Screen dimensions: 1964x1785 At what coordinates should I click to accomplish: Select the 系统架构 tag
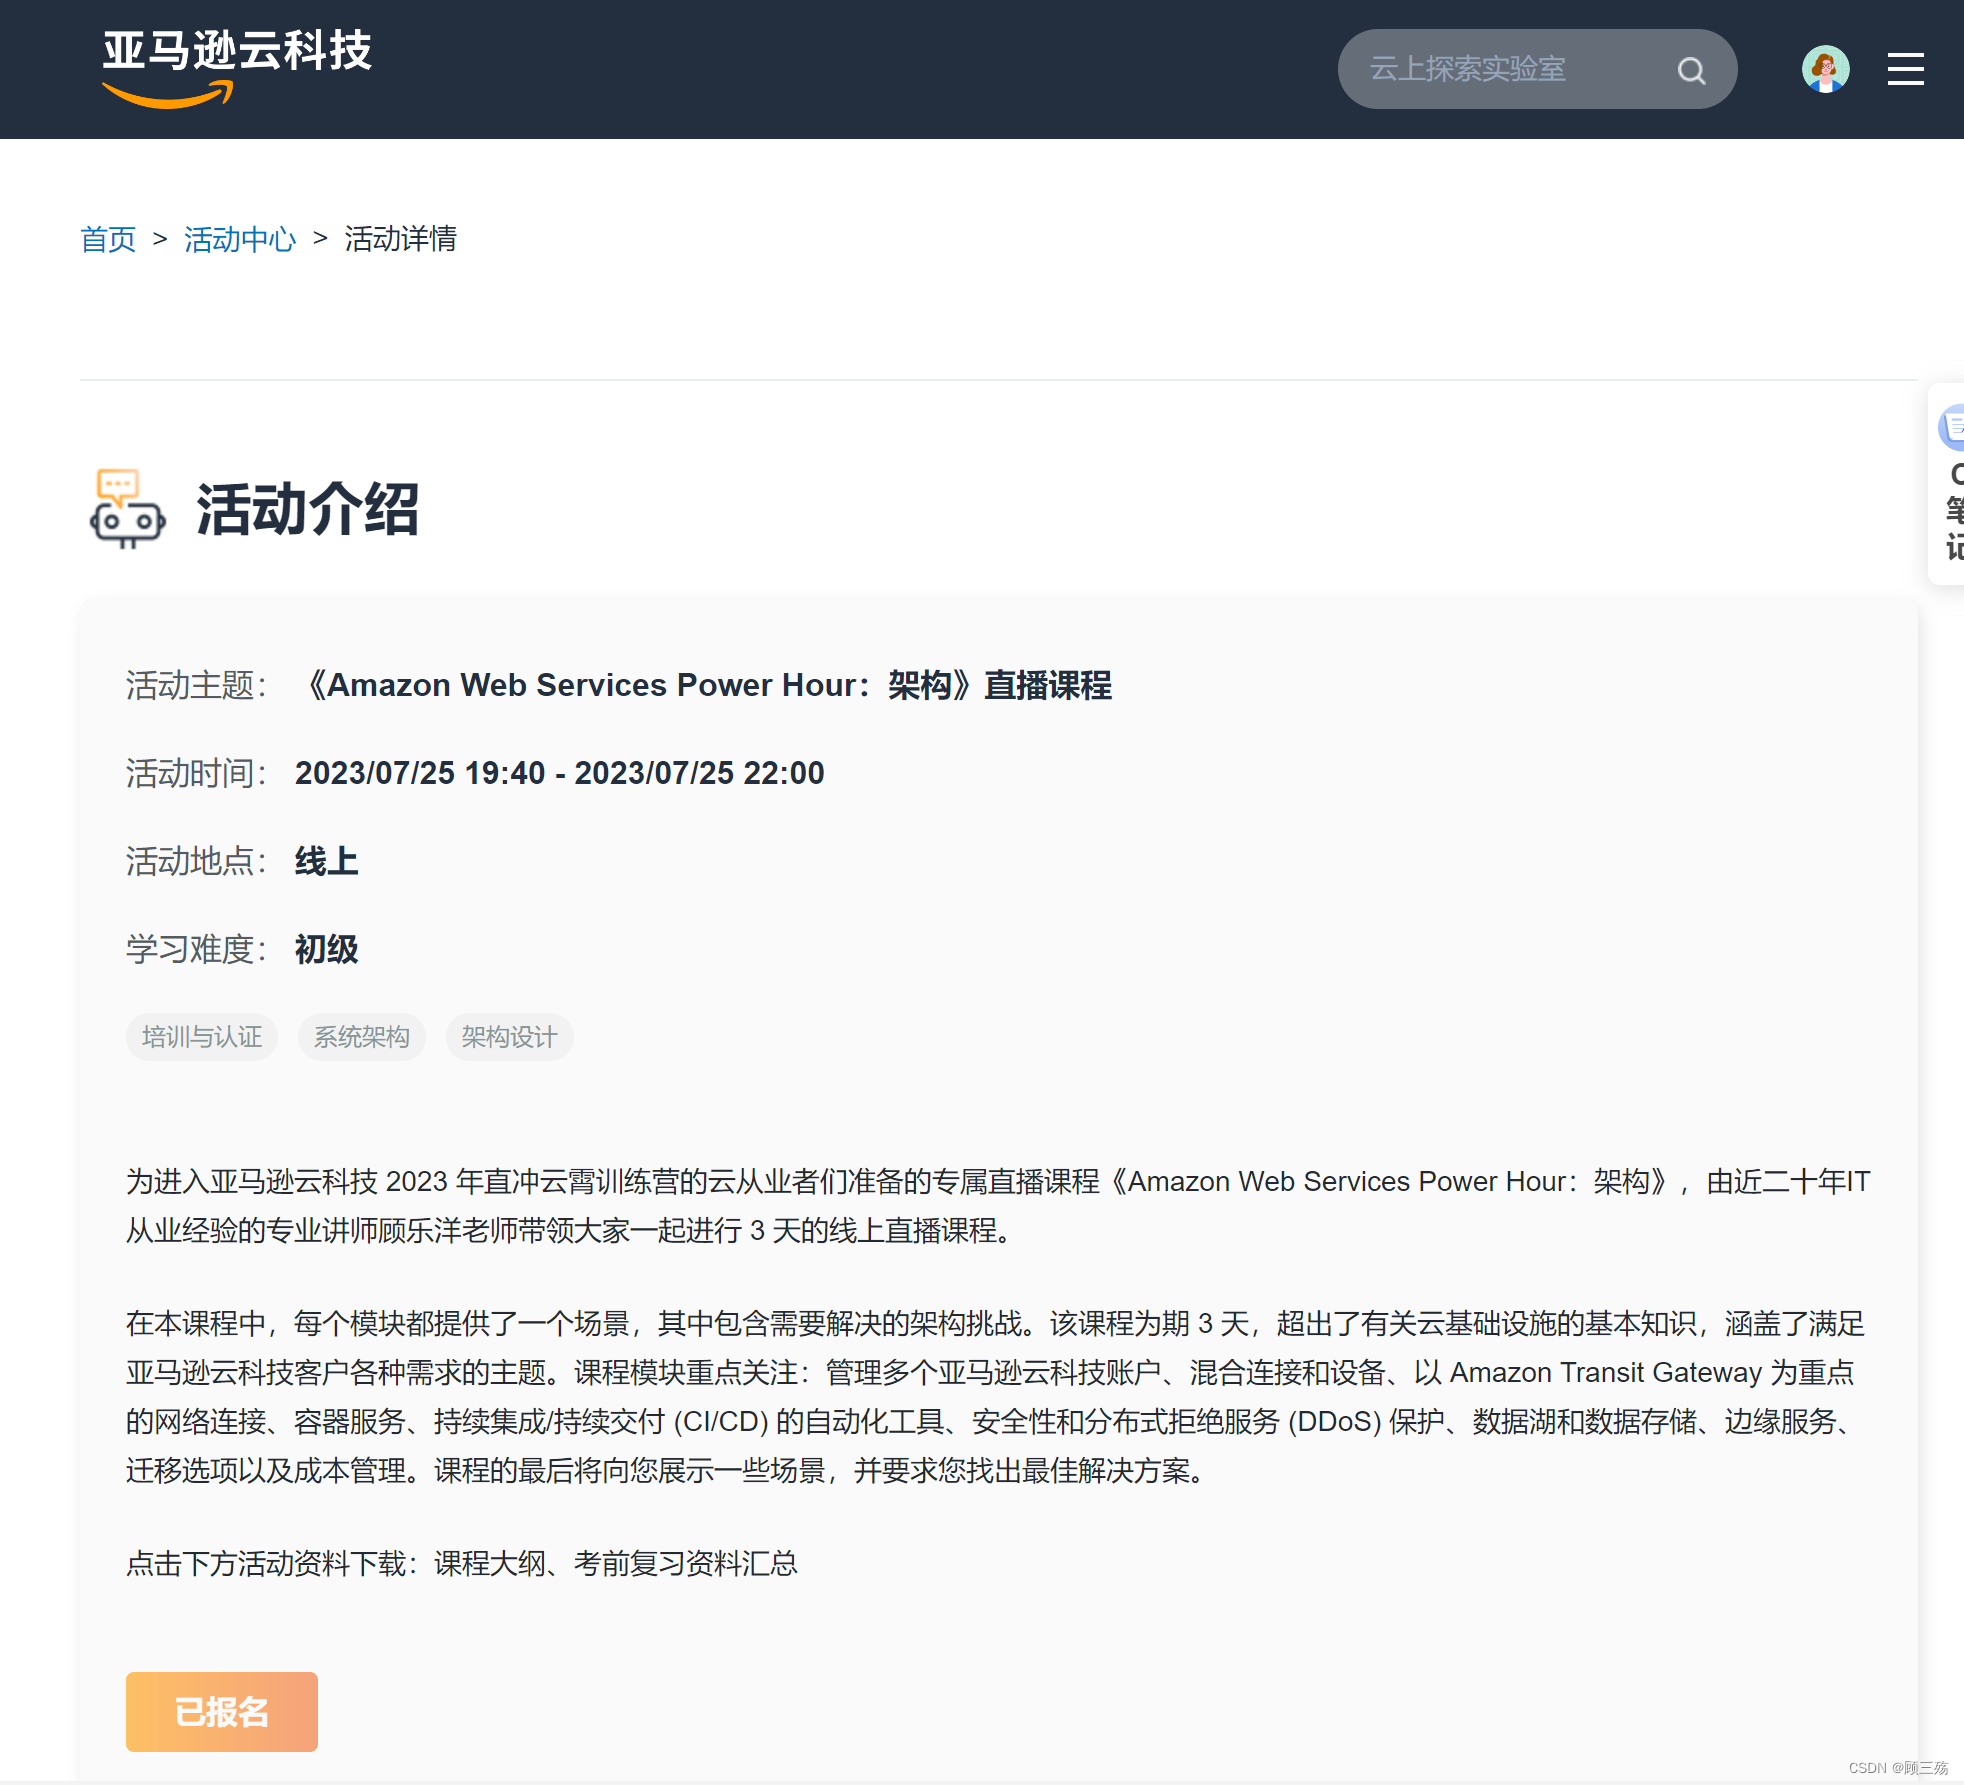coord(362,1037)
